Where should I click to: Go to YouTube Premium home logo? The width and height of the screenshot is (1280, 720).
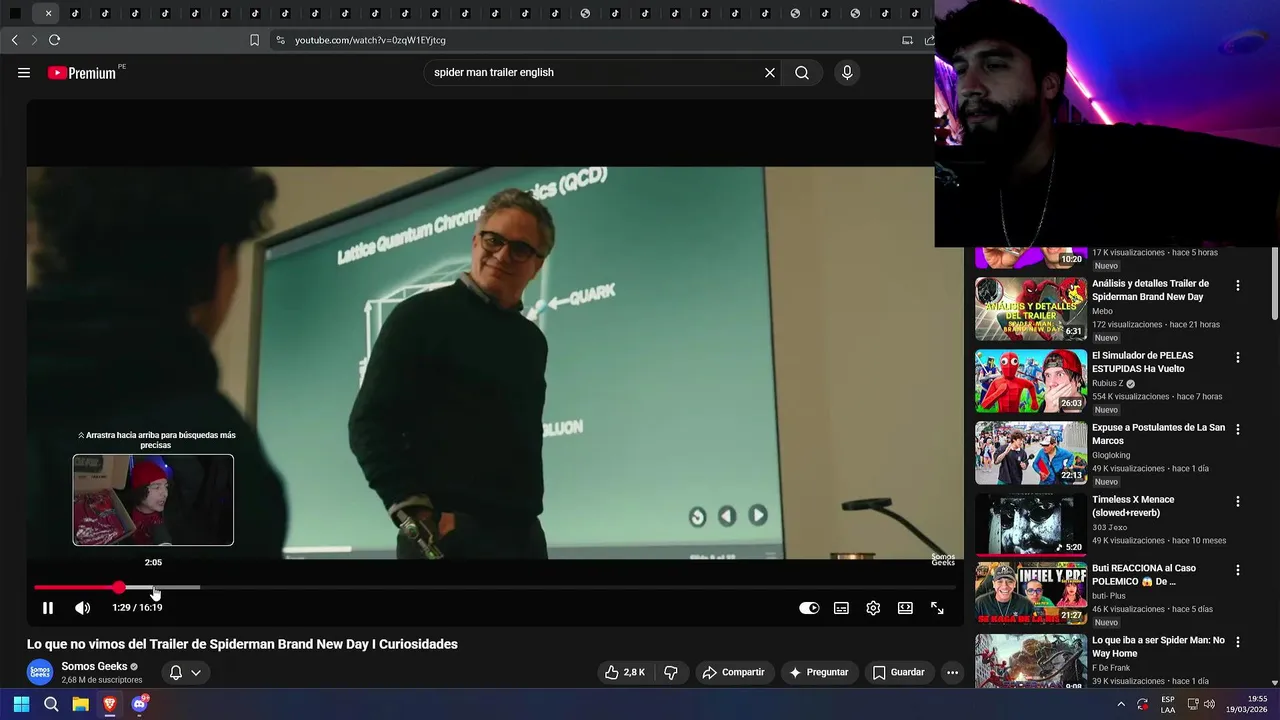click(82, 73)
